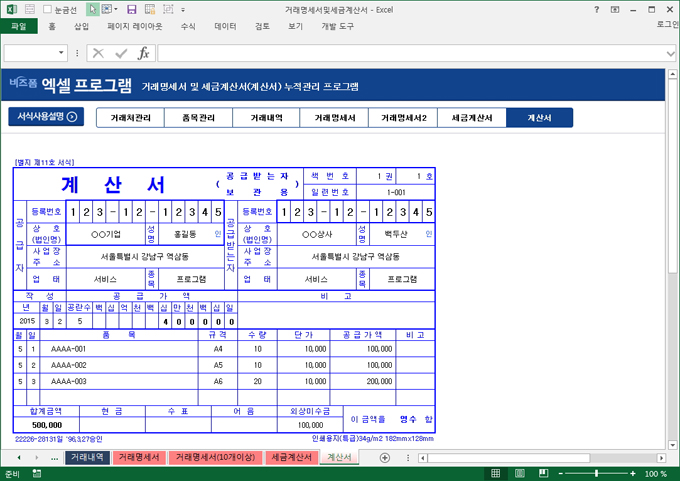This screenshot has width=680, height=481.
Task: Click inside the Name Box field
Action: (29, 53)
